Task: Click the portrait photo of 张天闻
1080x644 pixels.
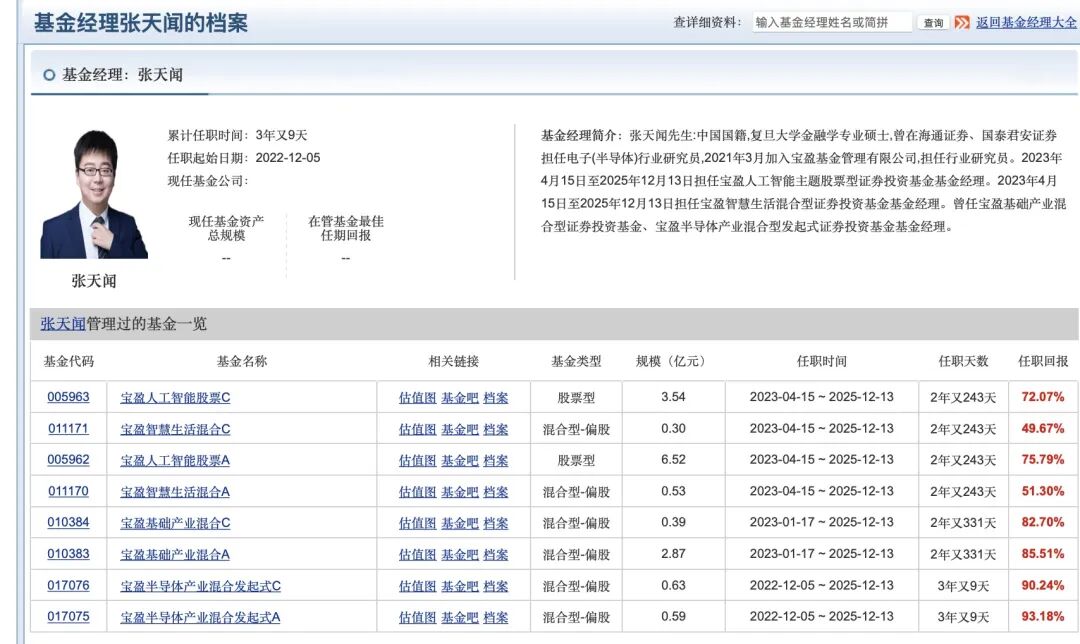Action: [x=94, y=194]
